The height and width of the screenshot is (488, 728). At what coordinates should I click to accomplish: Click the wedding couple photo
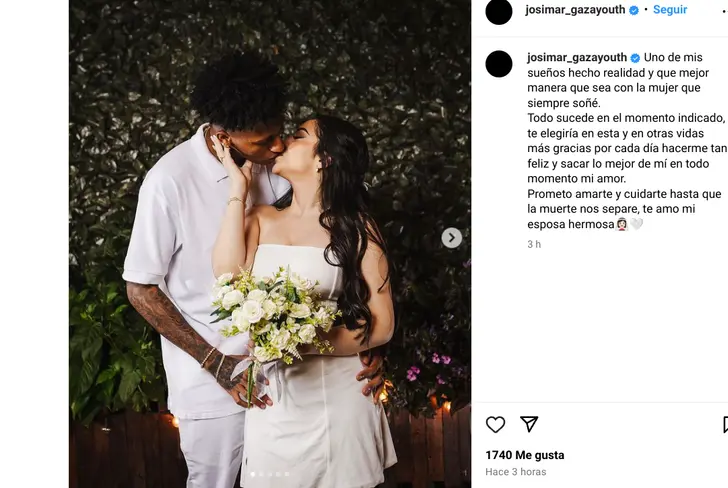click(x=270, y=244)
